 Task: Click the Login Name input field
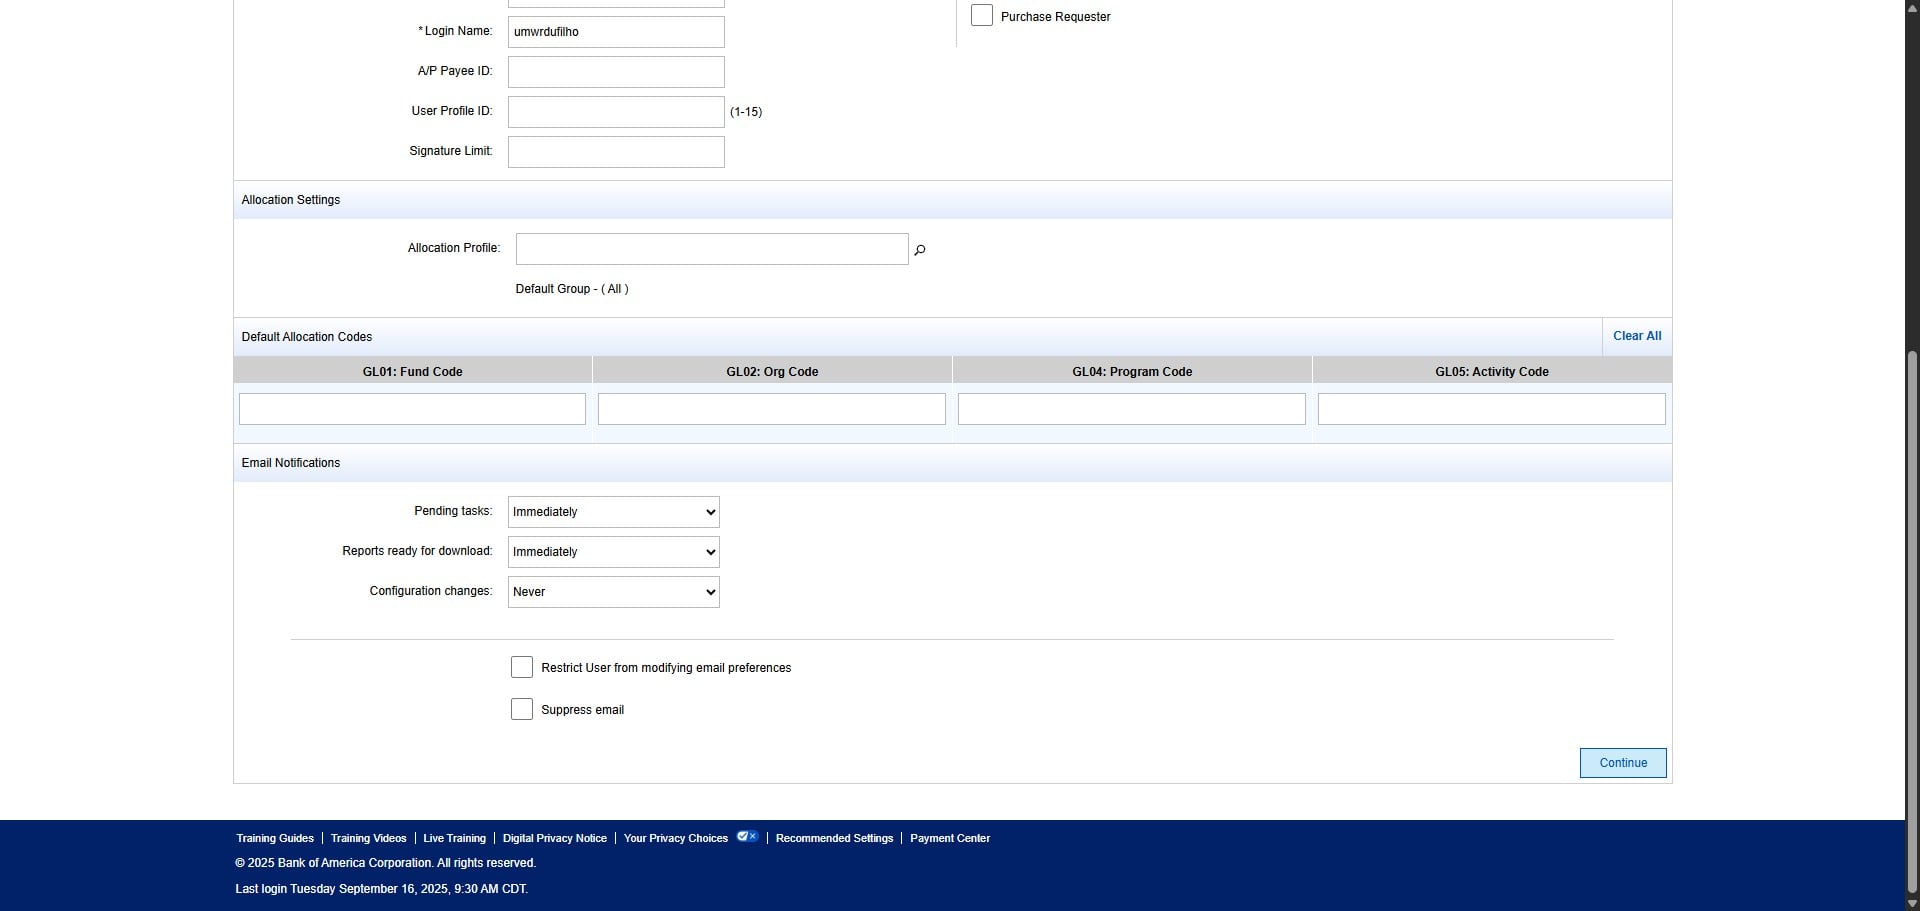click(x=616, y=32)
